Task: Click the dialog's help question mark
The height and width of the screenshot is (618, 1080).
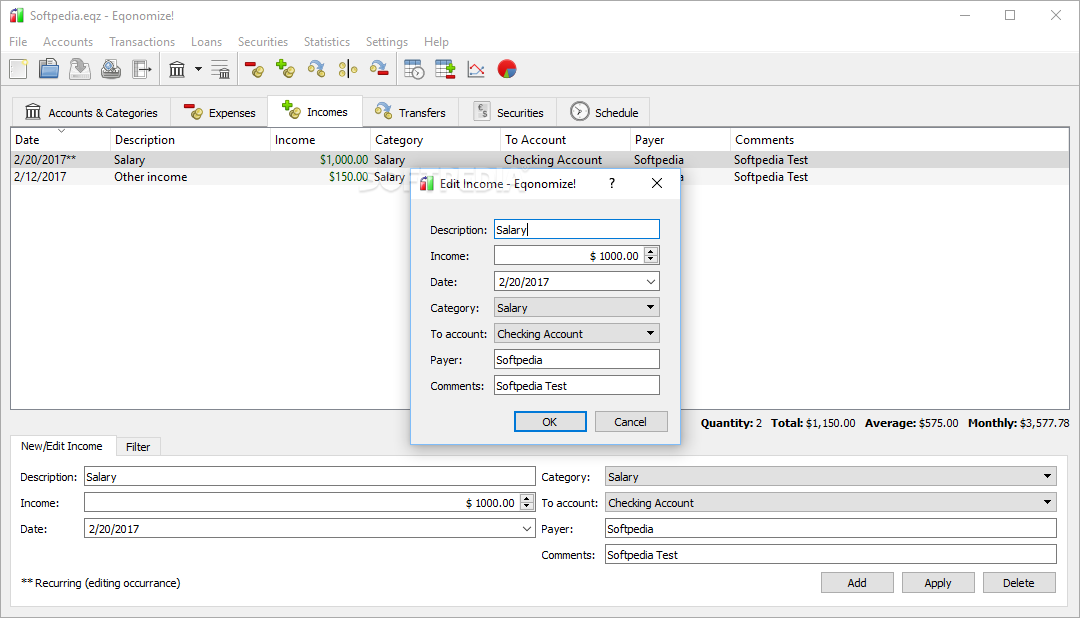Action: [612, 183]
